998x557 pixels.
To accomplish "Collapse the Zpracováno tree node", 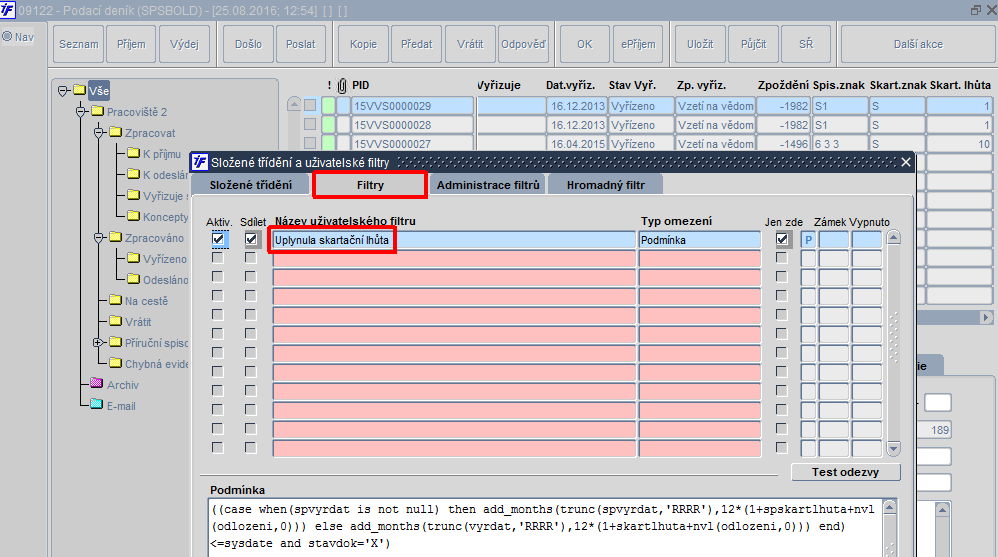I will [x=99, y=238].
